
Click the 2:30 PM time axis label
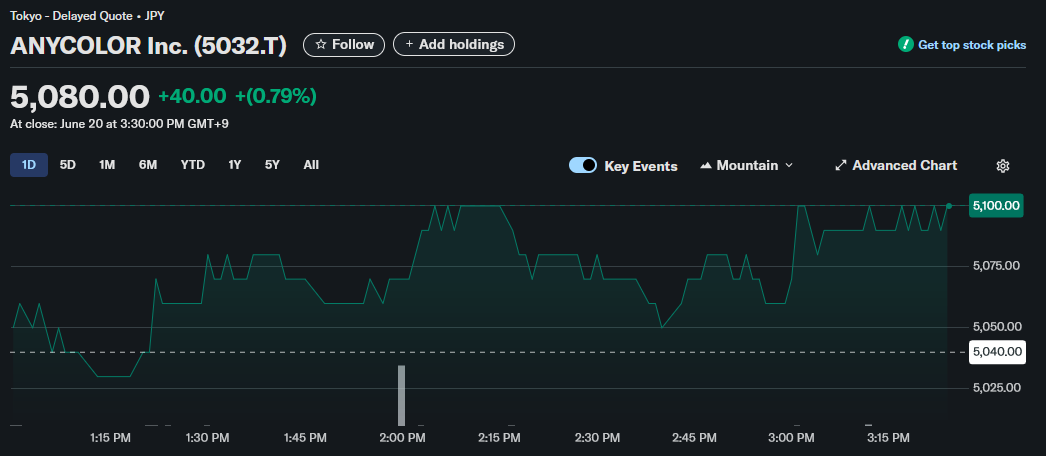[x=597, y=438]
